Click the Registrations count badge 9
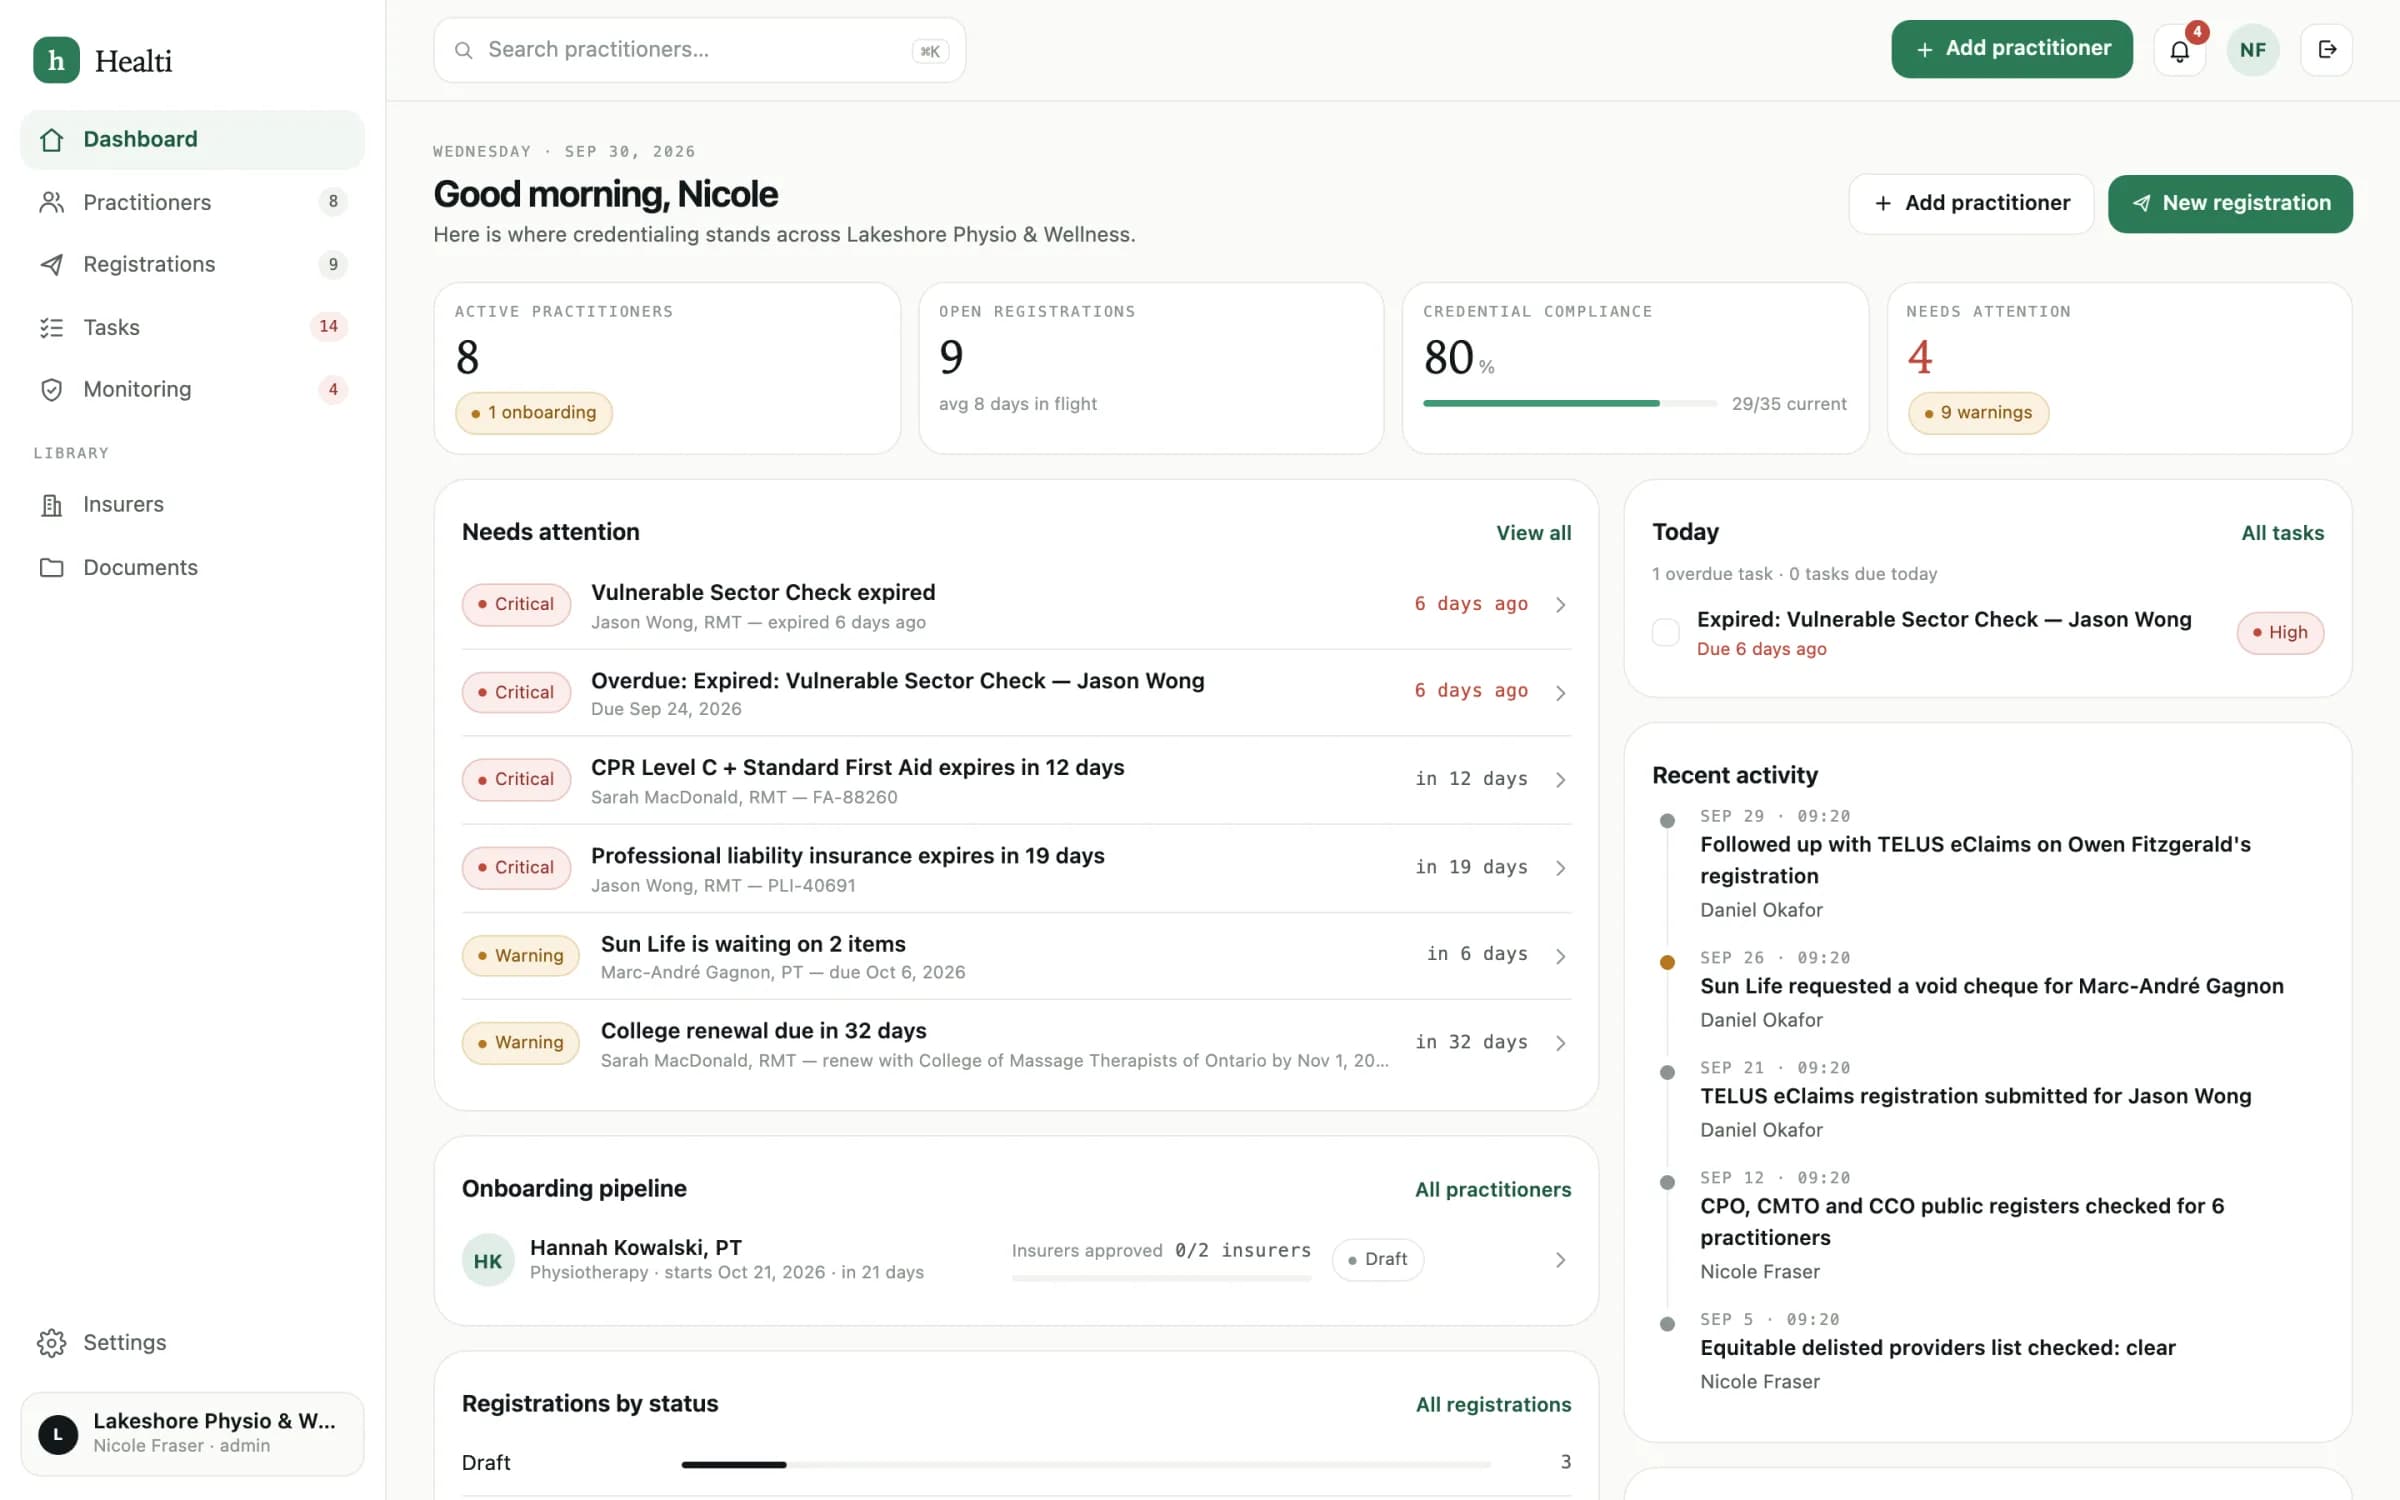 (333, 264)
